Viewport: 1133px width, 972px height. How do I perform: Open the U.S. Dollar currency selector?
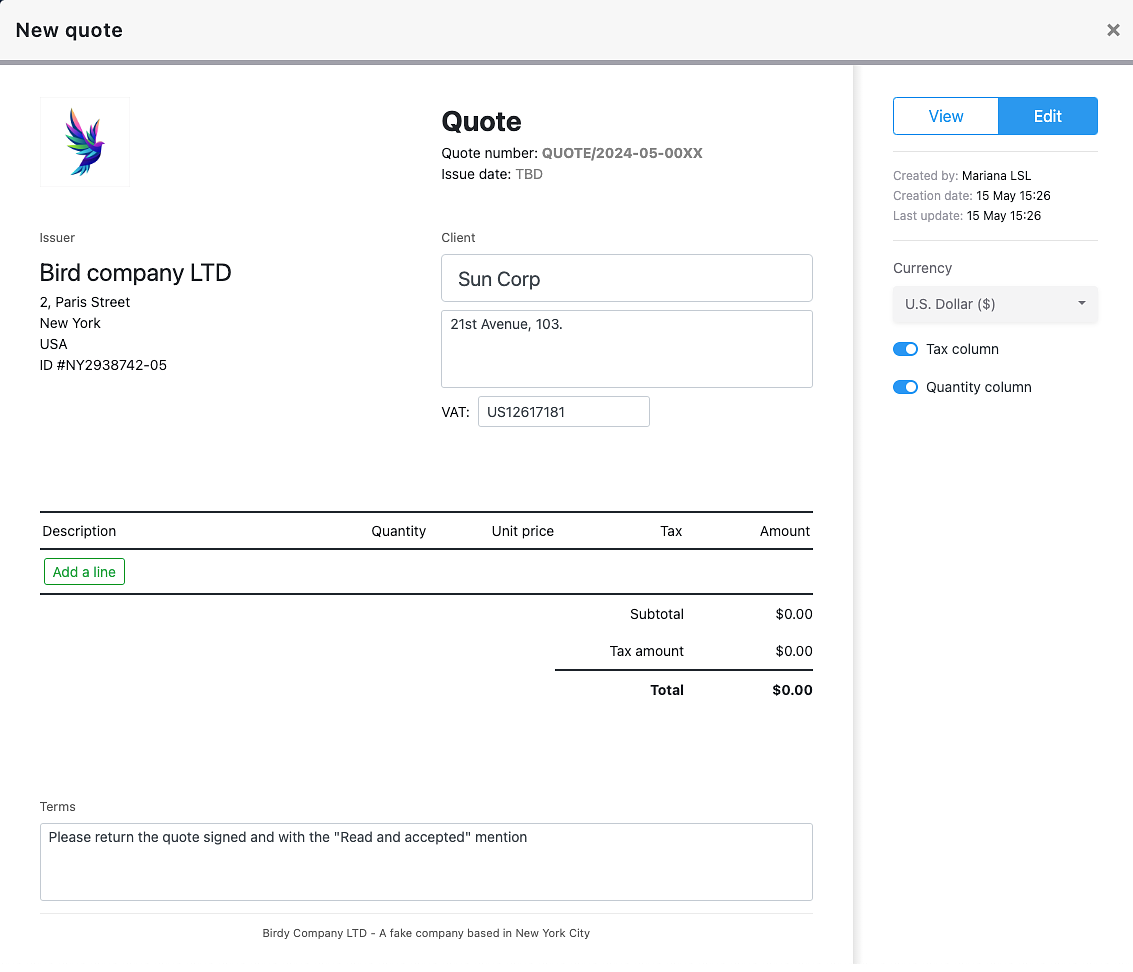[994, 304]
